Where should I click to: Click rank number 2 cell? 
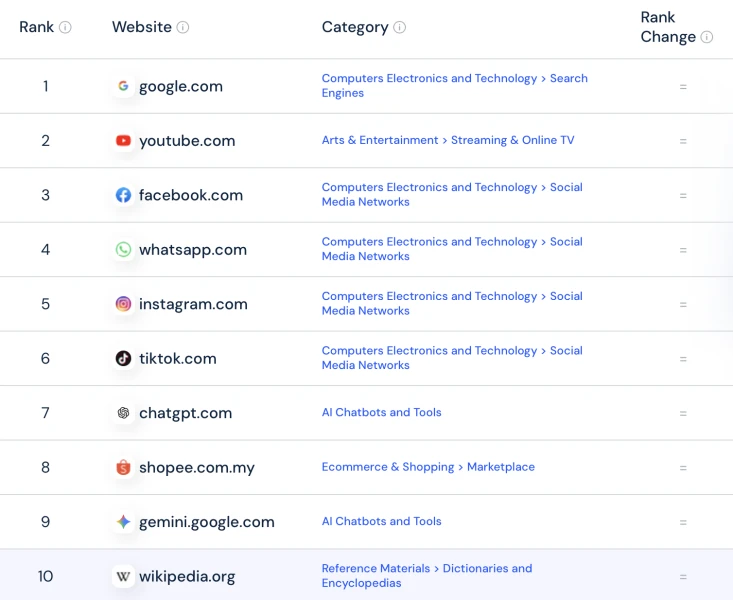point(45,140)
